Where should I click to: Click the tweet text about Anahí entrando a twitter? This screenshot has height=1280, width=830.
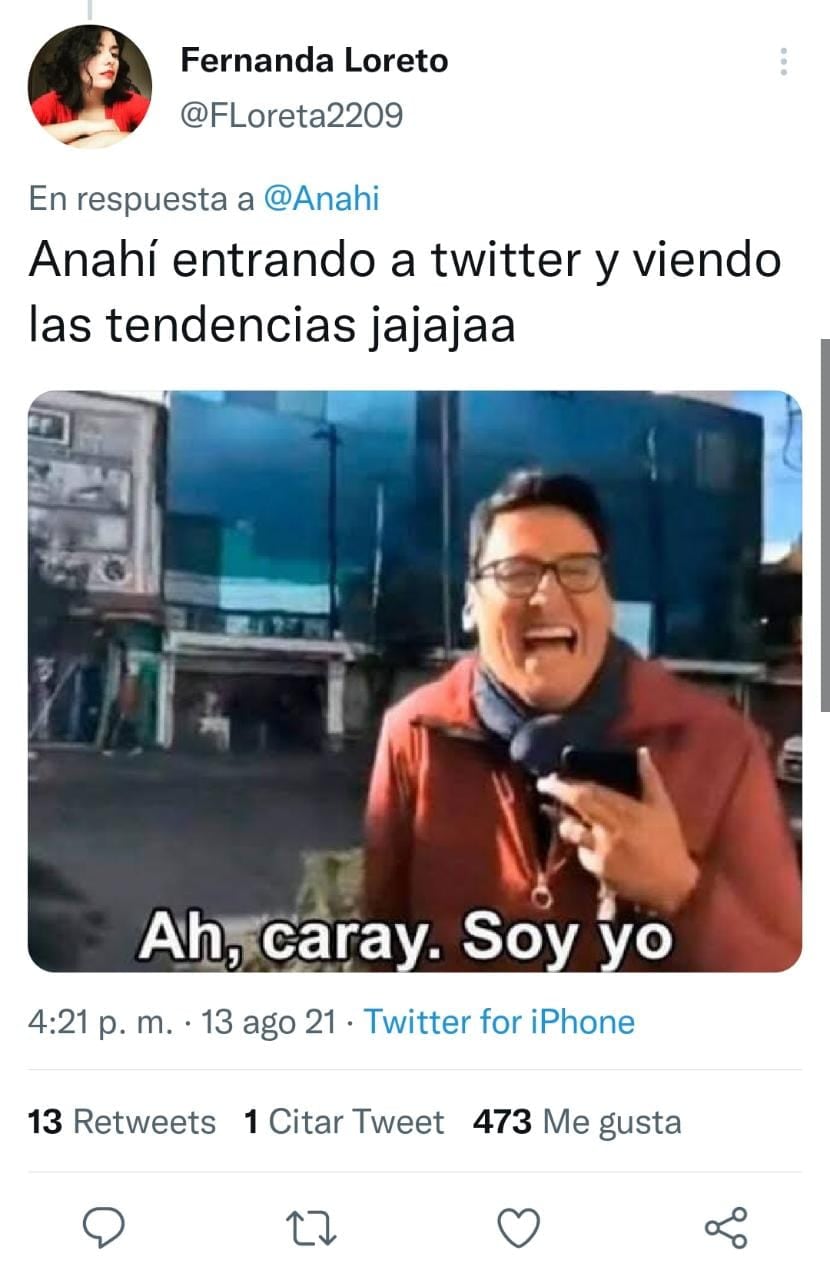pos(404,292)
